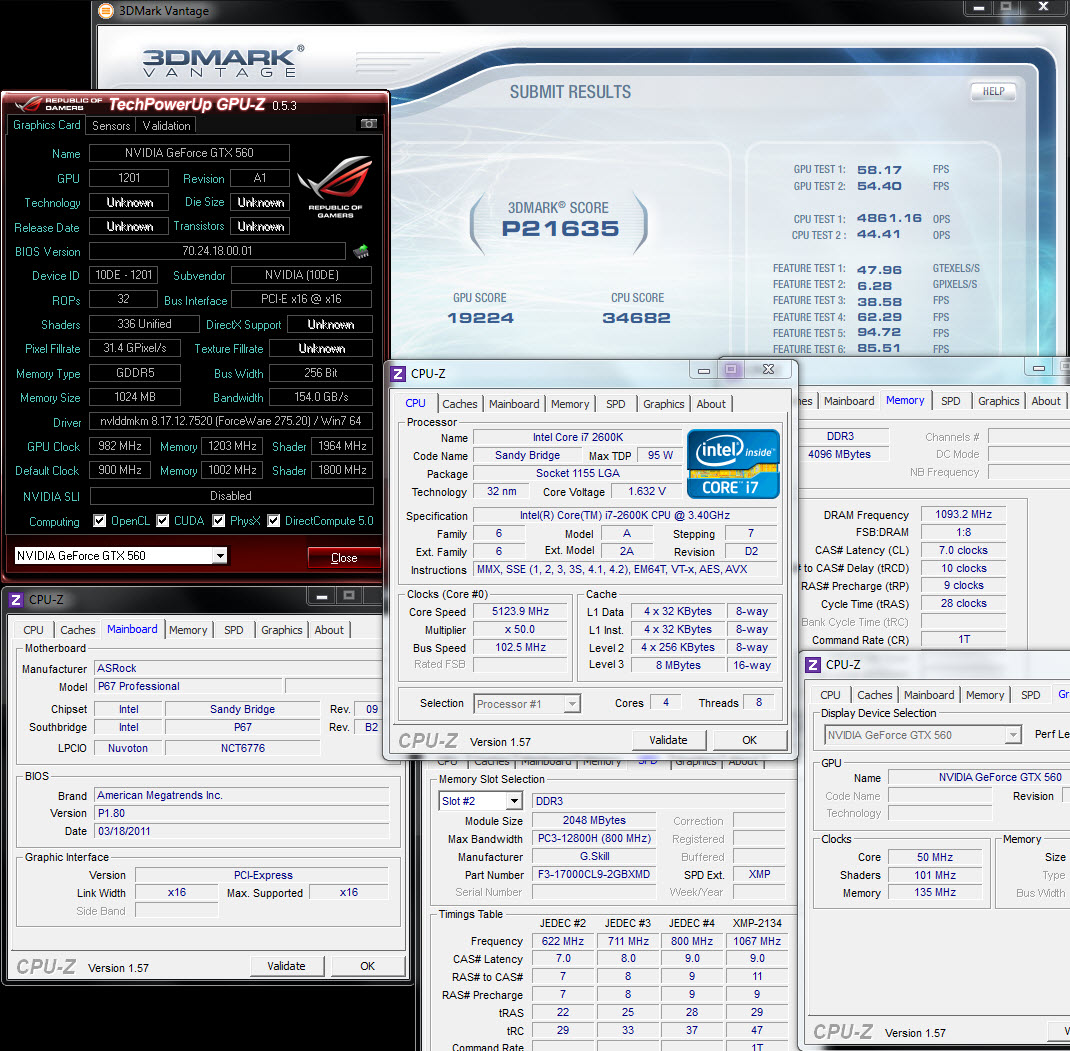Toggle the OpenCL checkbox
The image size is (1070, 1051).
100,521
